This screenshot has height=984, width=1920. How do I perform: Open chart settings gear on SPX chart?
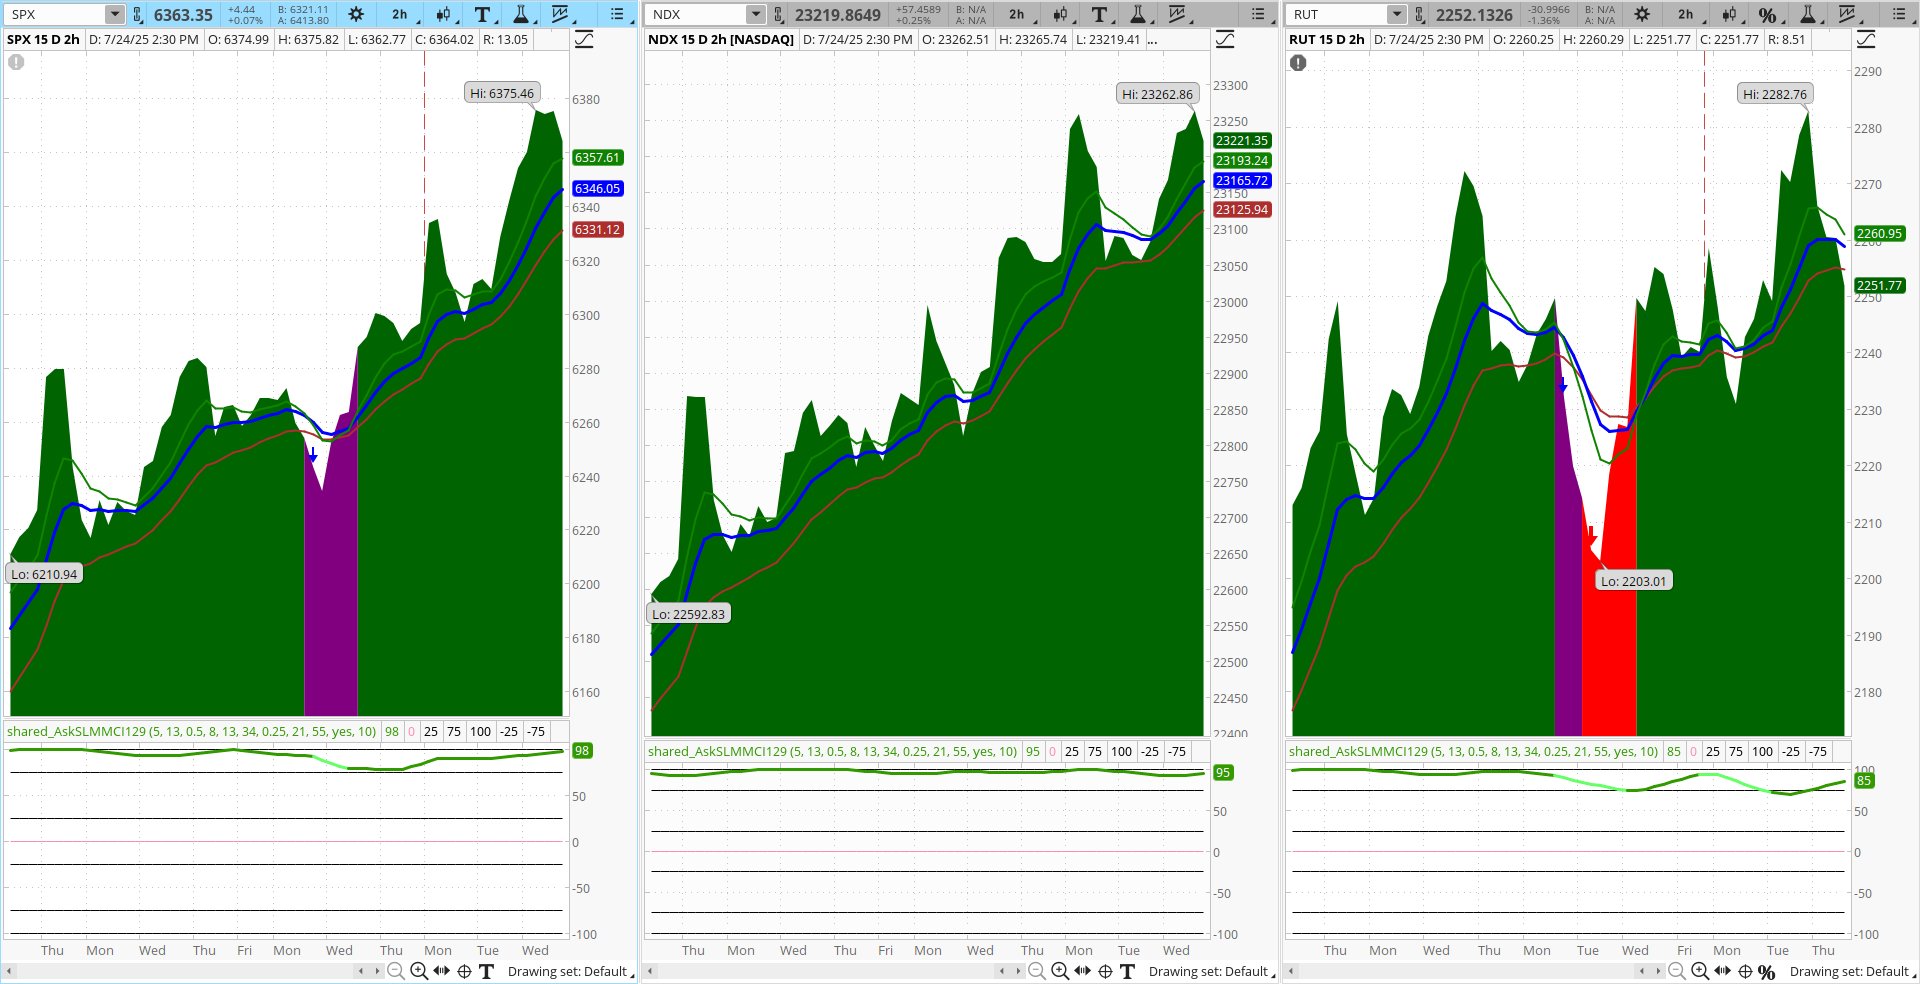[356, 14]
